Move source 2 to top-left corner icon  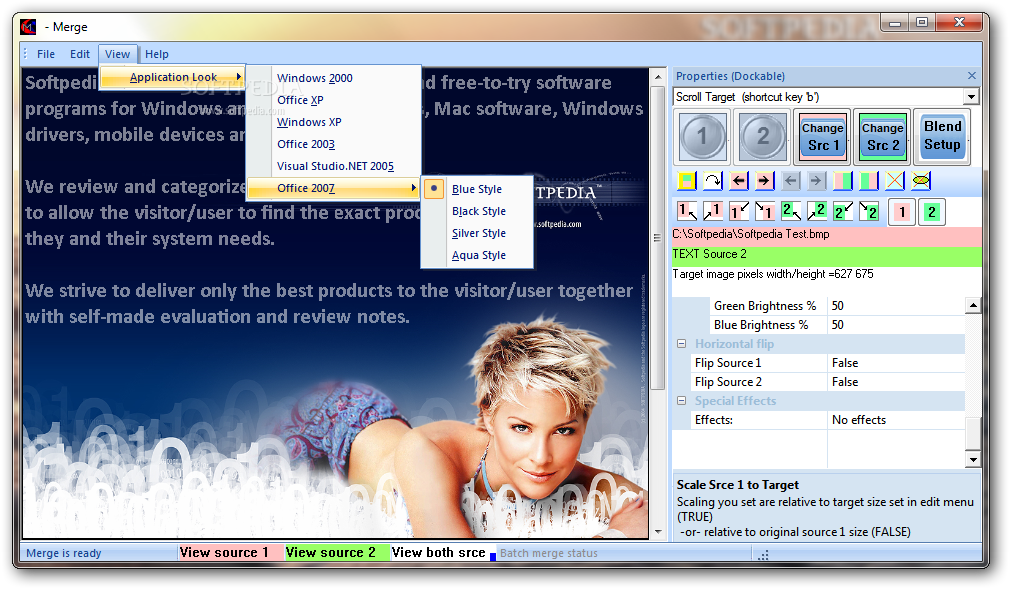coord(790,211)
